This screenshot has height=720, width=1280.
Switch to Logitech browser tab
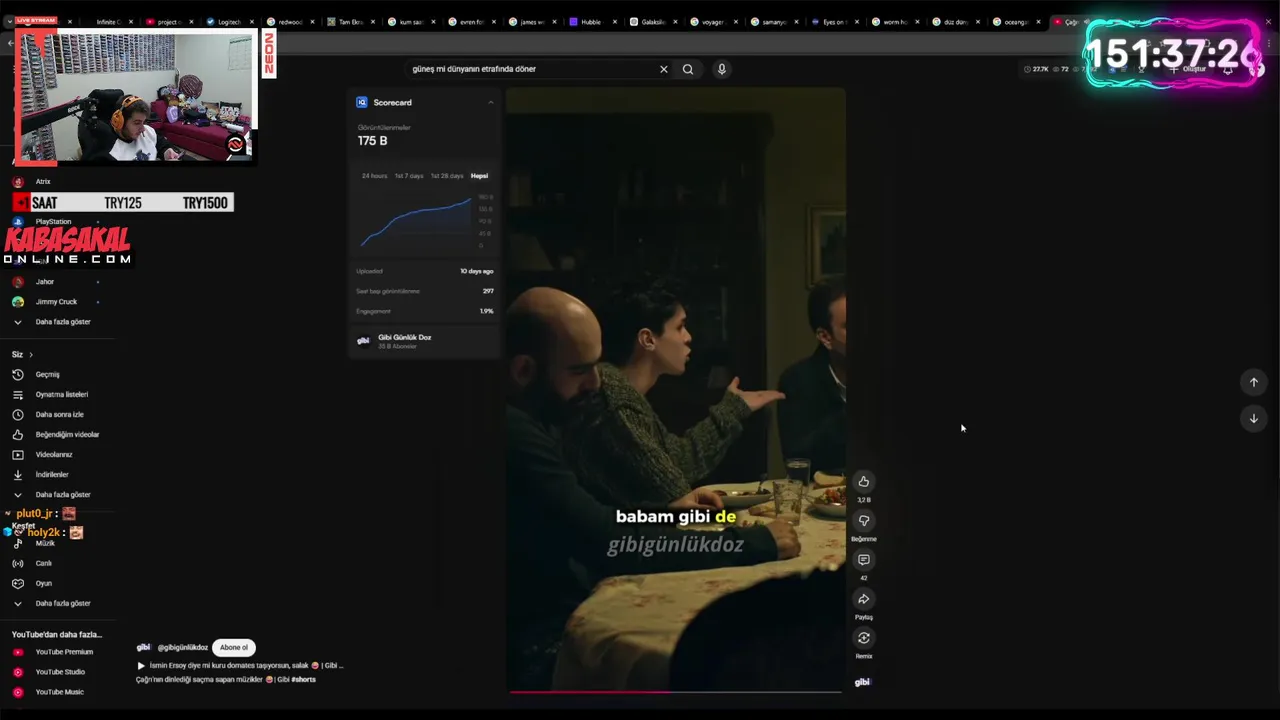coord(228,22)
